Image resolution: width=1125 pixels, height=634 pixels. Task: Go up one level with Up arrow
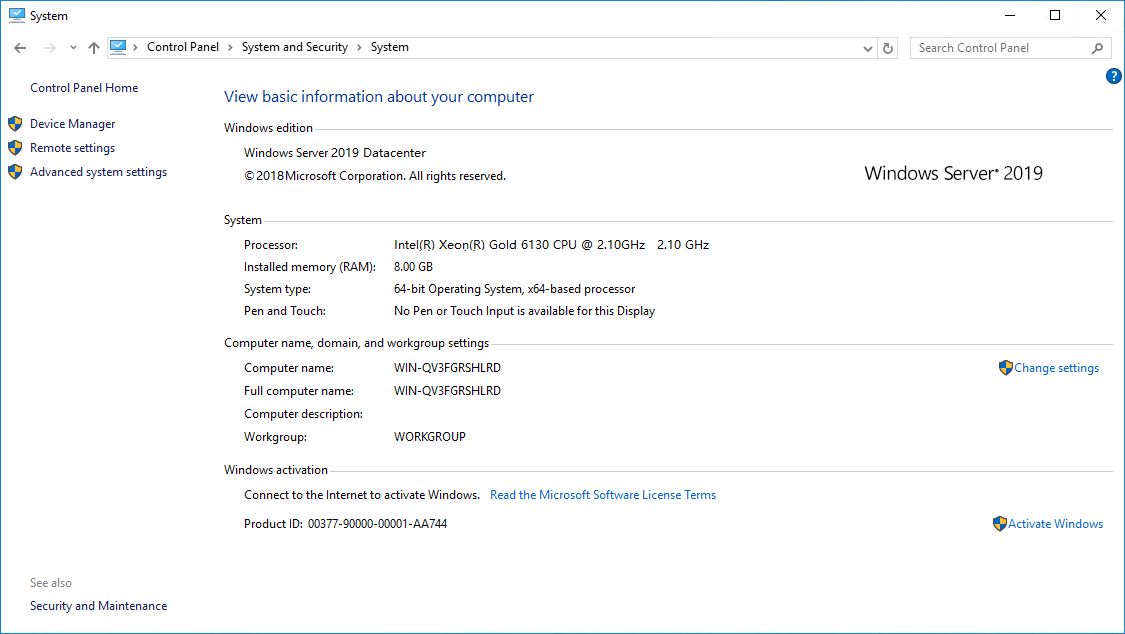pos(94,48)
